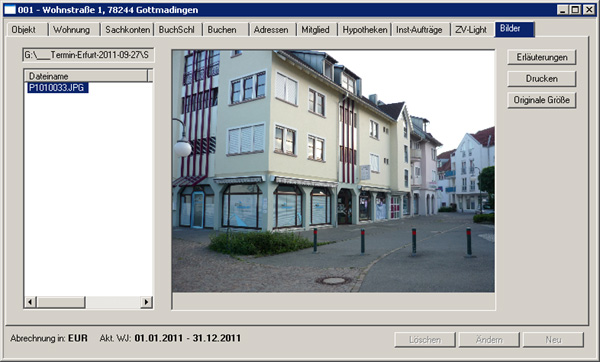
Task: Click the Löschen button
Action: click(x=425, y=340)
